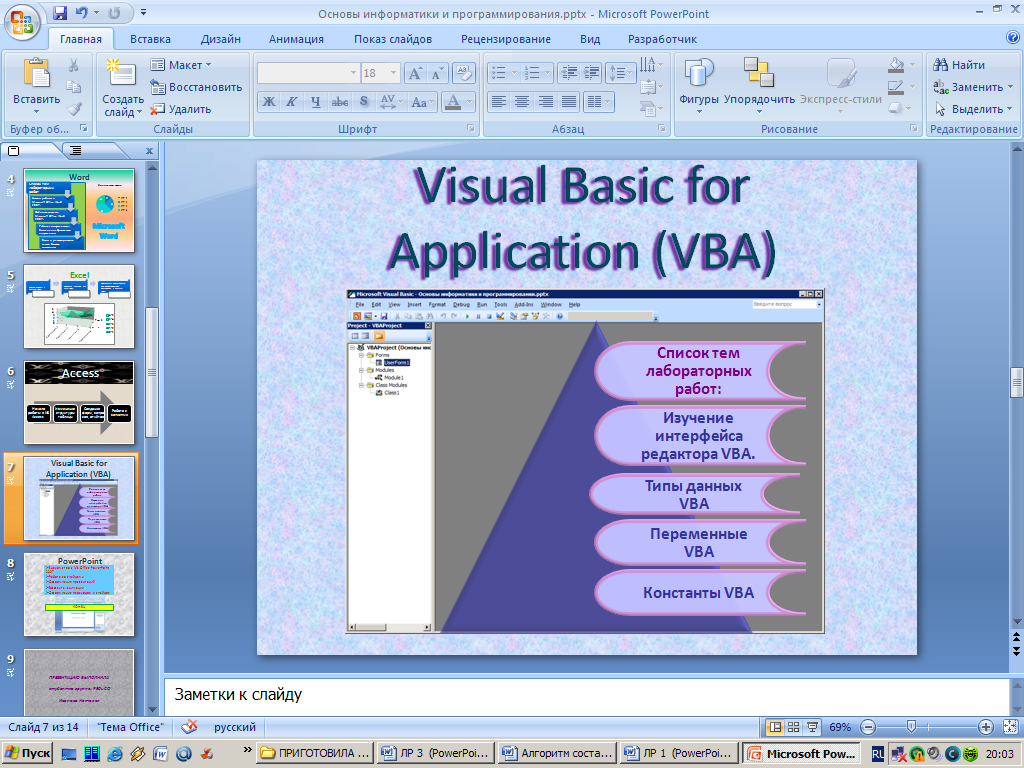Zoom out with the minus button
This screenshot has width=1024, height=768.
868,727
